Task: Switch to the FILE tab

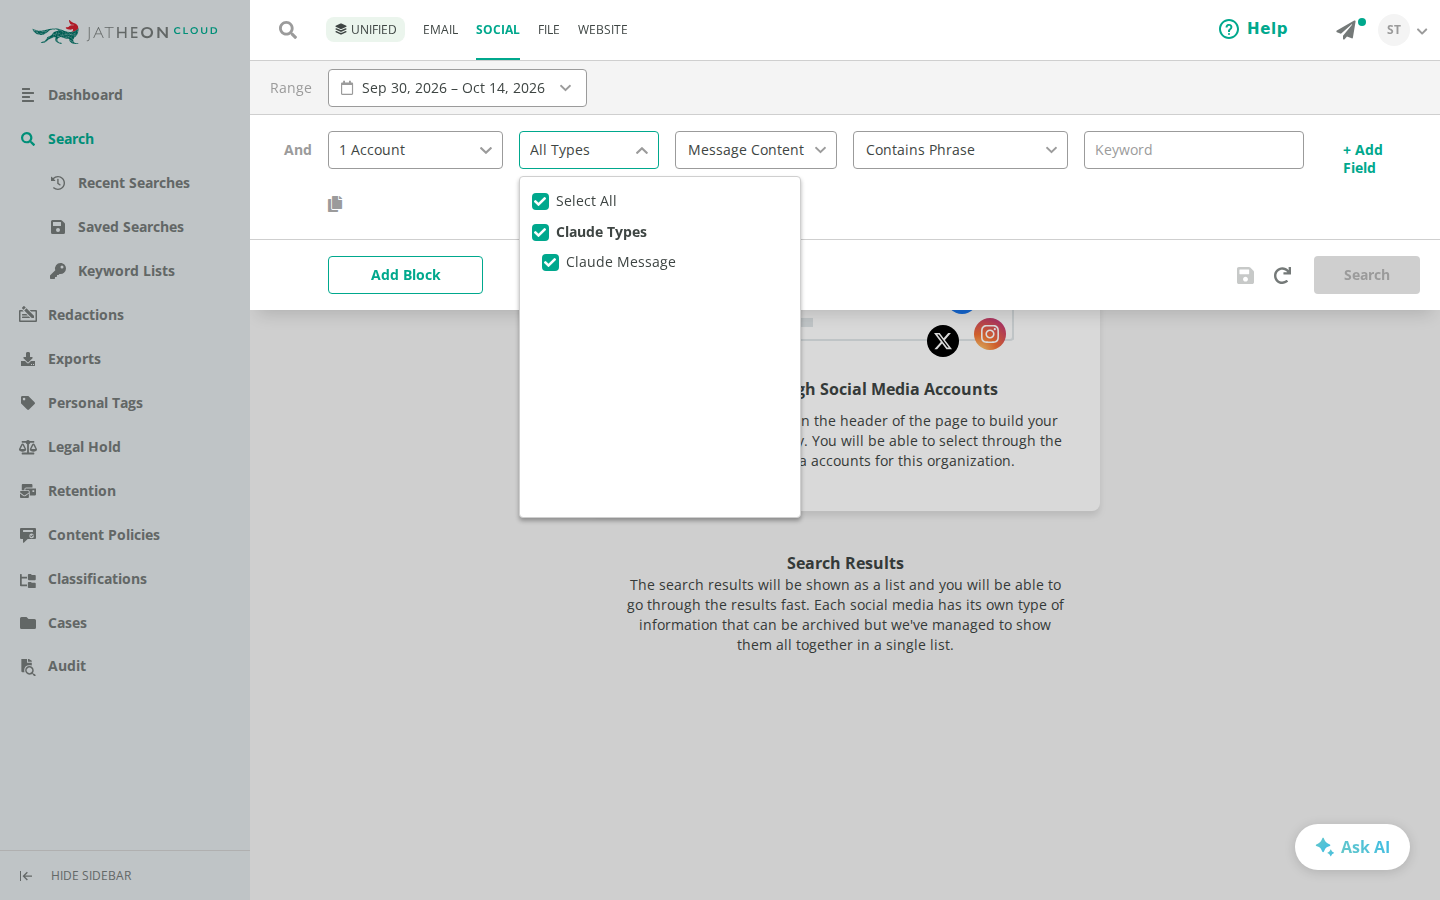Action: pyautogui.click(x=549, y=30)
